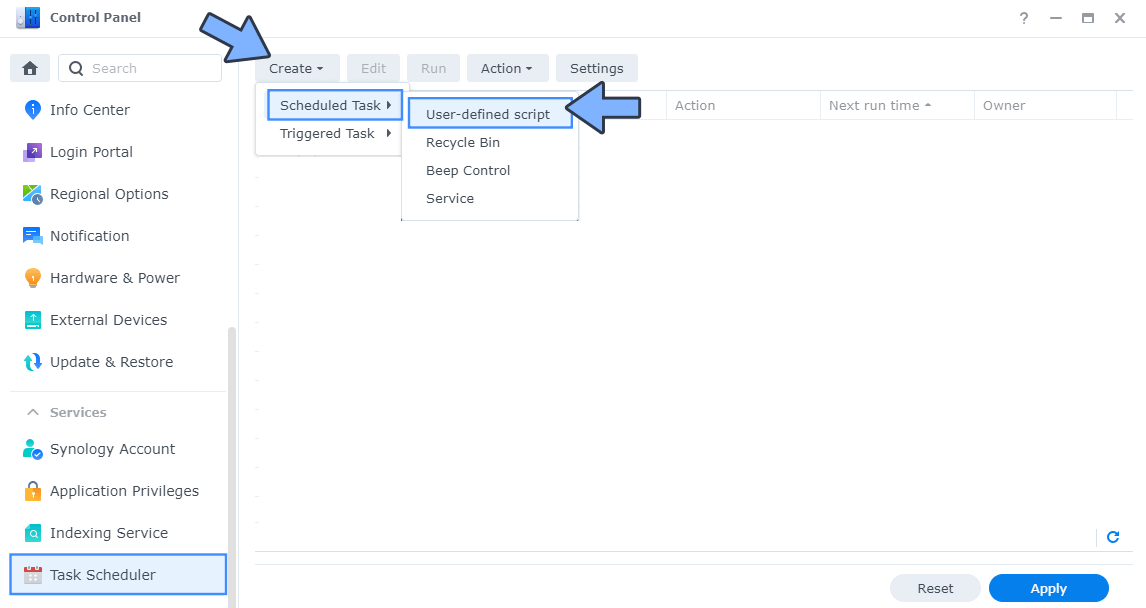Viewport: 1146px width, 608px height.
Task: Click the Application Privileges lock icon
Action: click(x=32, y=491)
